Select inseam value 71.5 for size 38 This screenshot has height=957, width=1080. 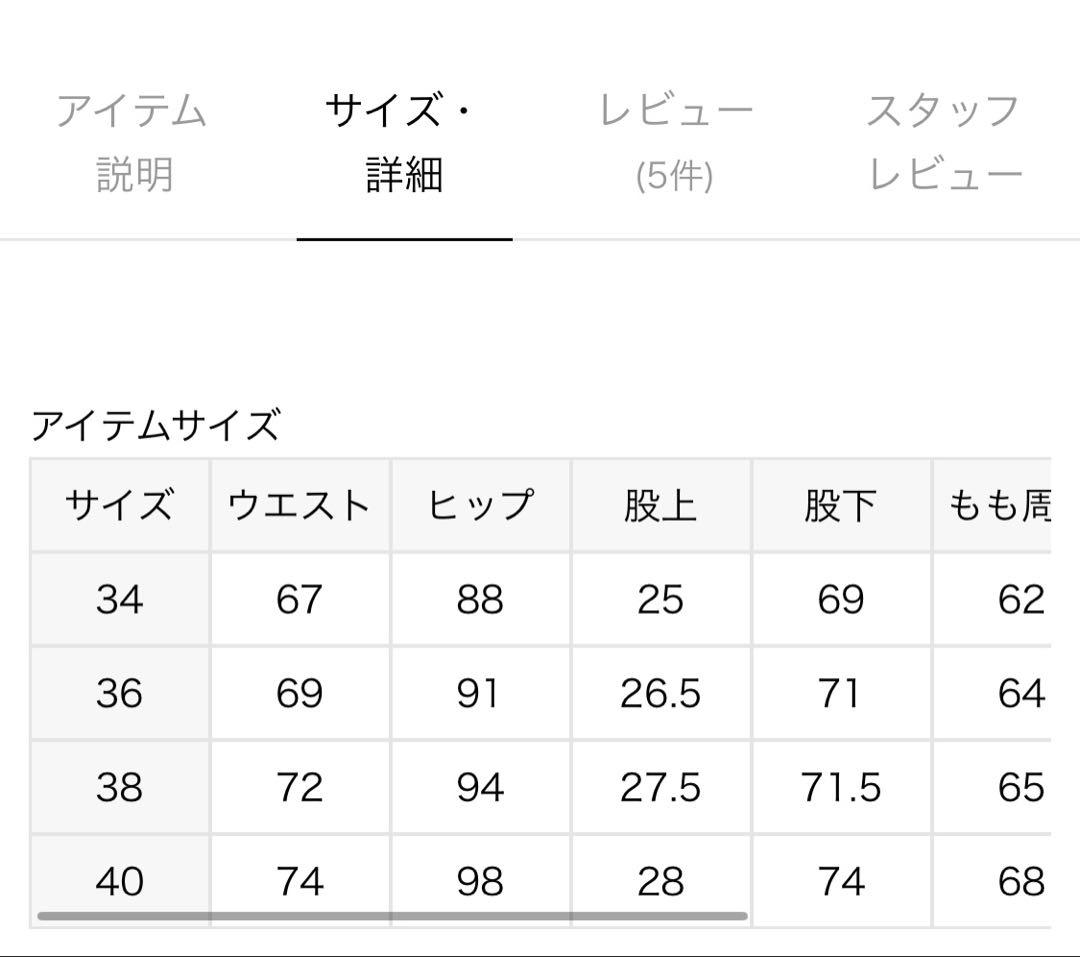point(840,786)
